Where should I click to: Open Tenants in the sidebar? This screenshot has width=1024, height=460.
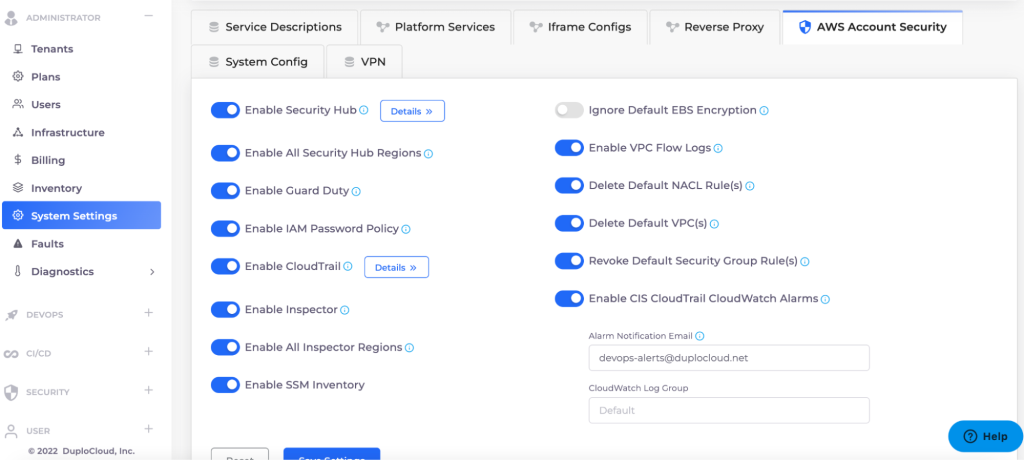[x=52, y=49]
